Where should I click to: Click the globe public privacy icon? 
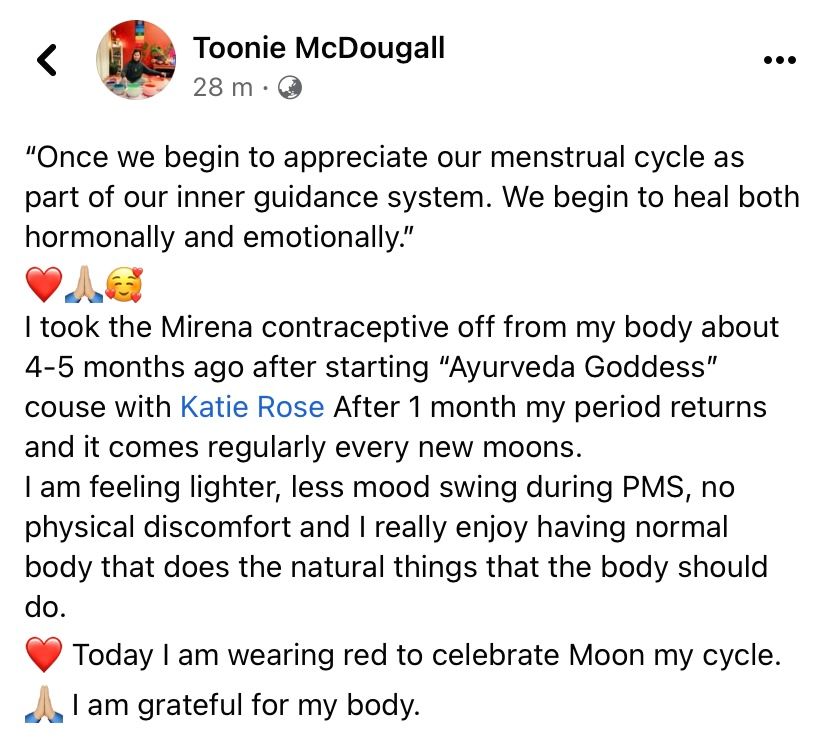click(289, 87)
